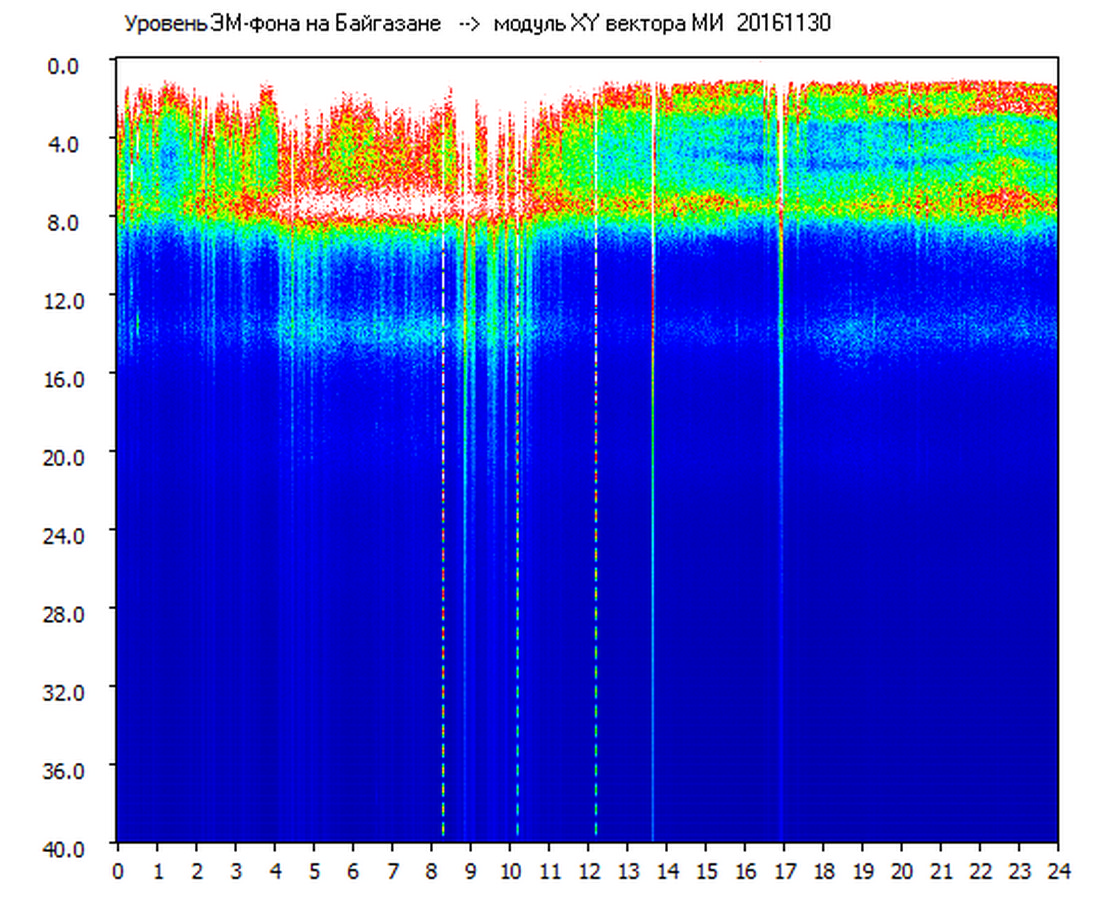Click the x-axis tick label 24
This screenshot has width=1096, height=900.
click(x=1058, y=871)
